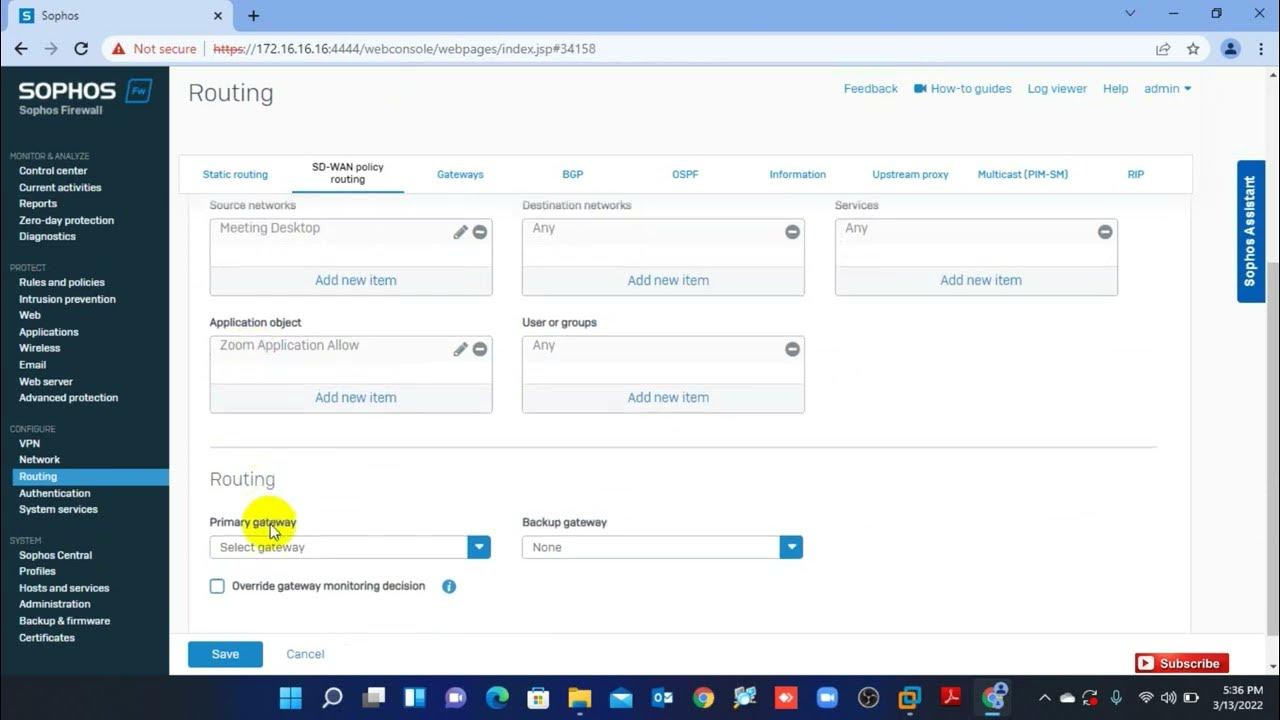Open a new browser tab
The image size is (1280, 720).
click(x=253, y=15)
